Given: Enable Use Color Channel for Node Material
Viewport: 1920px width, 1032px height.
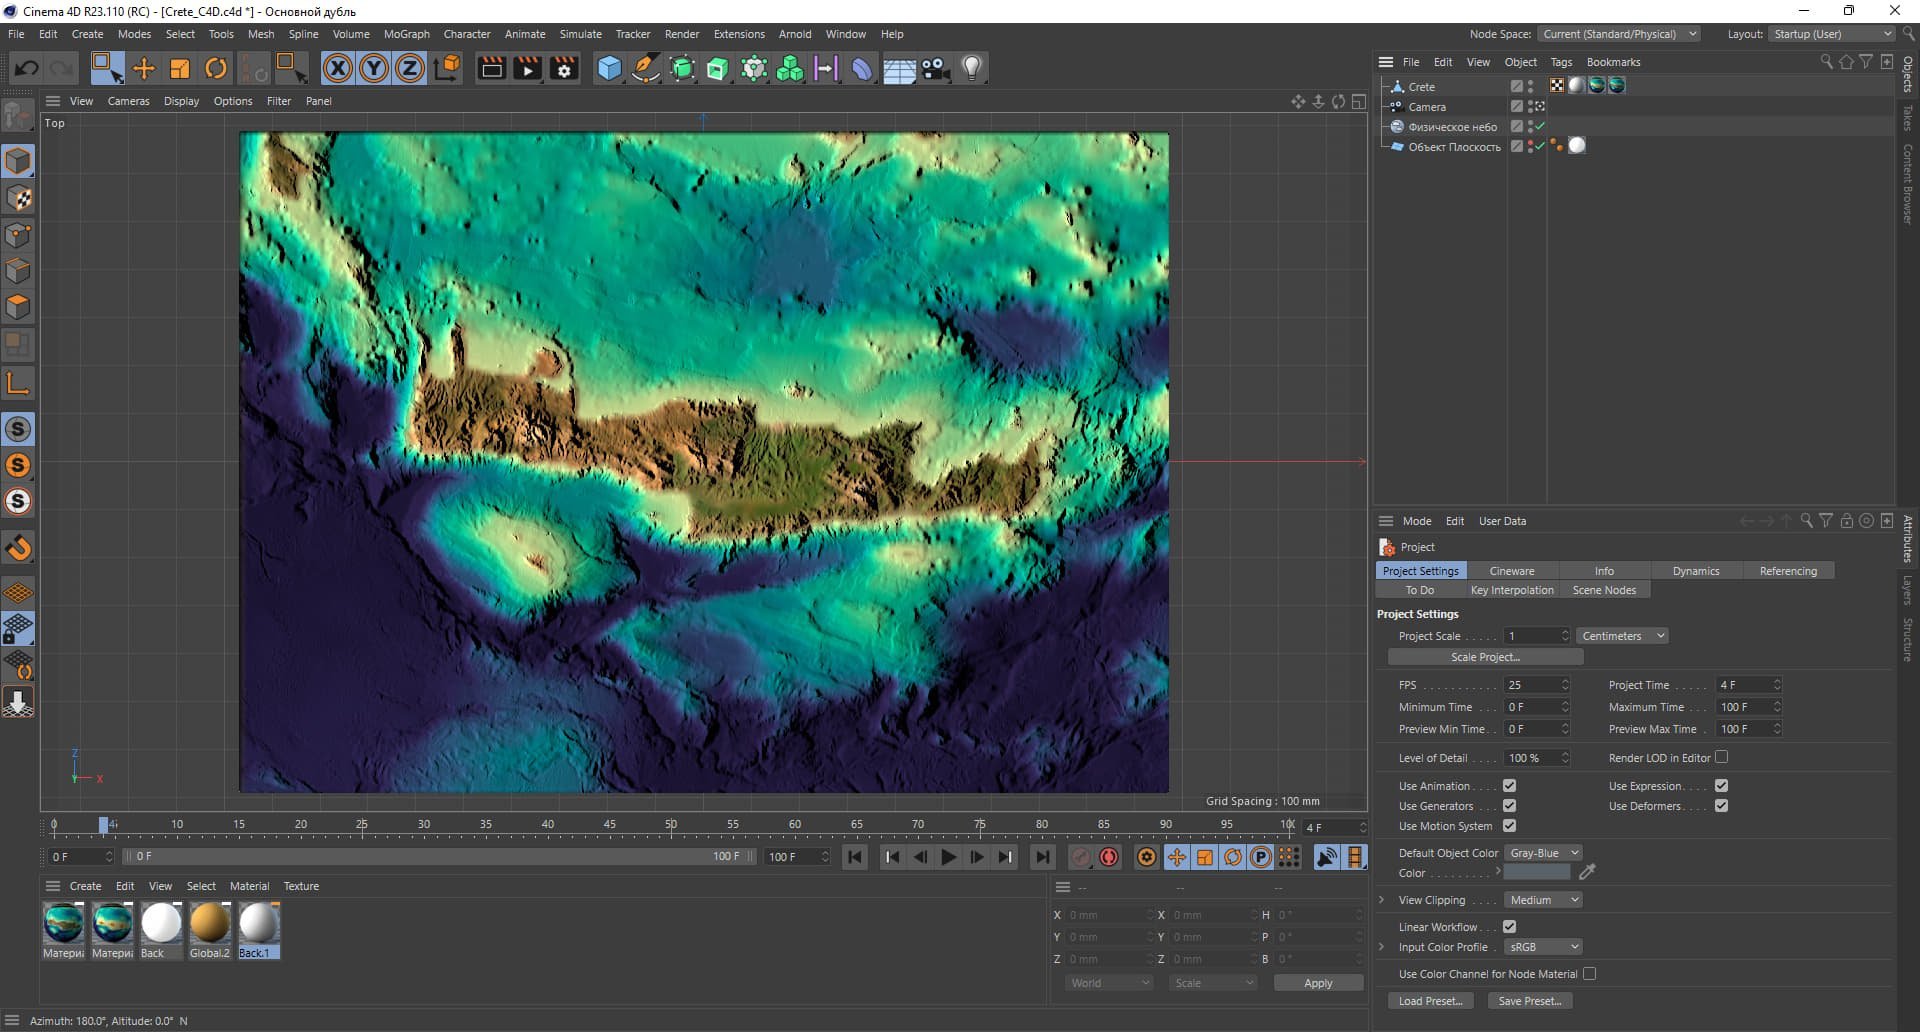Looking at the screenshot, I should pyautogui.click(x=1589, y=974).
